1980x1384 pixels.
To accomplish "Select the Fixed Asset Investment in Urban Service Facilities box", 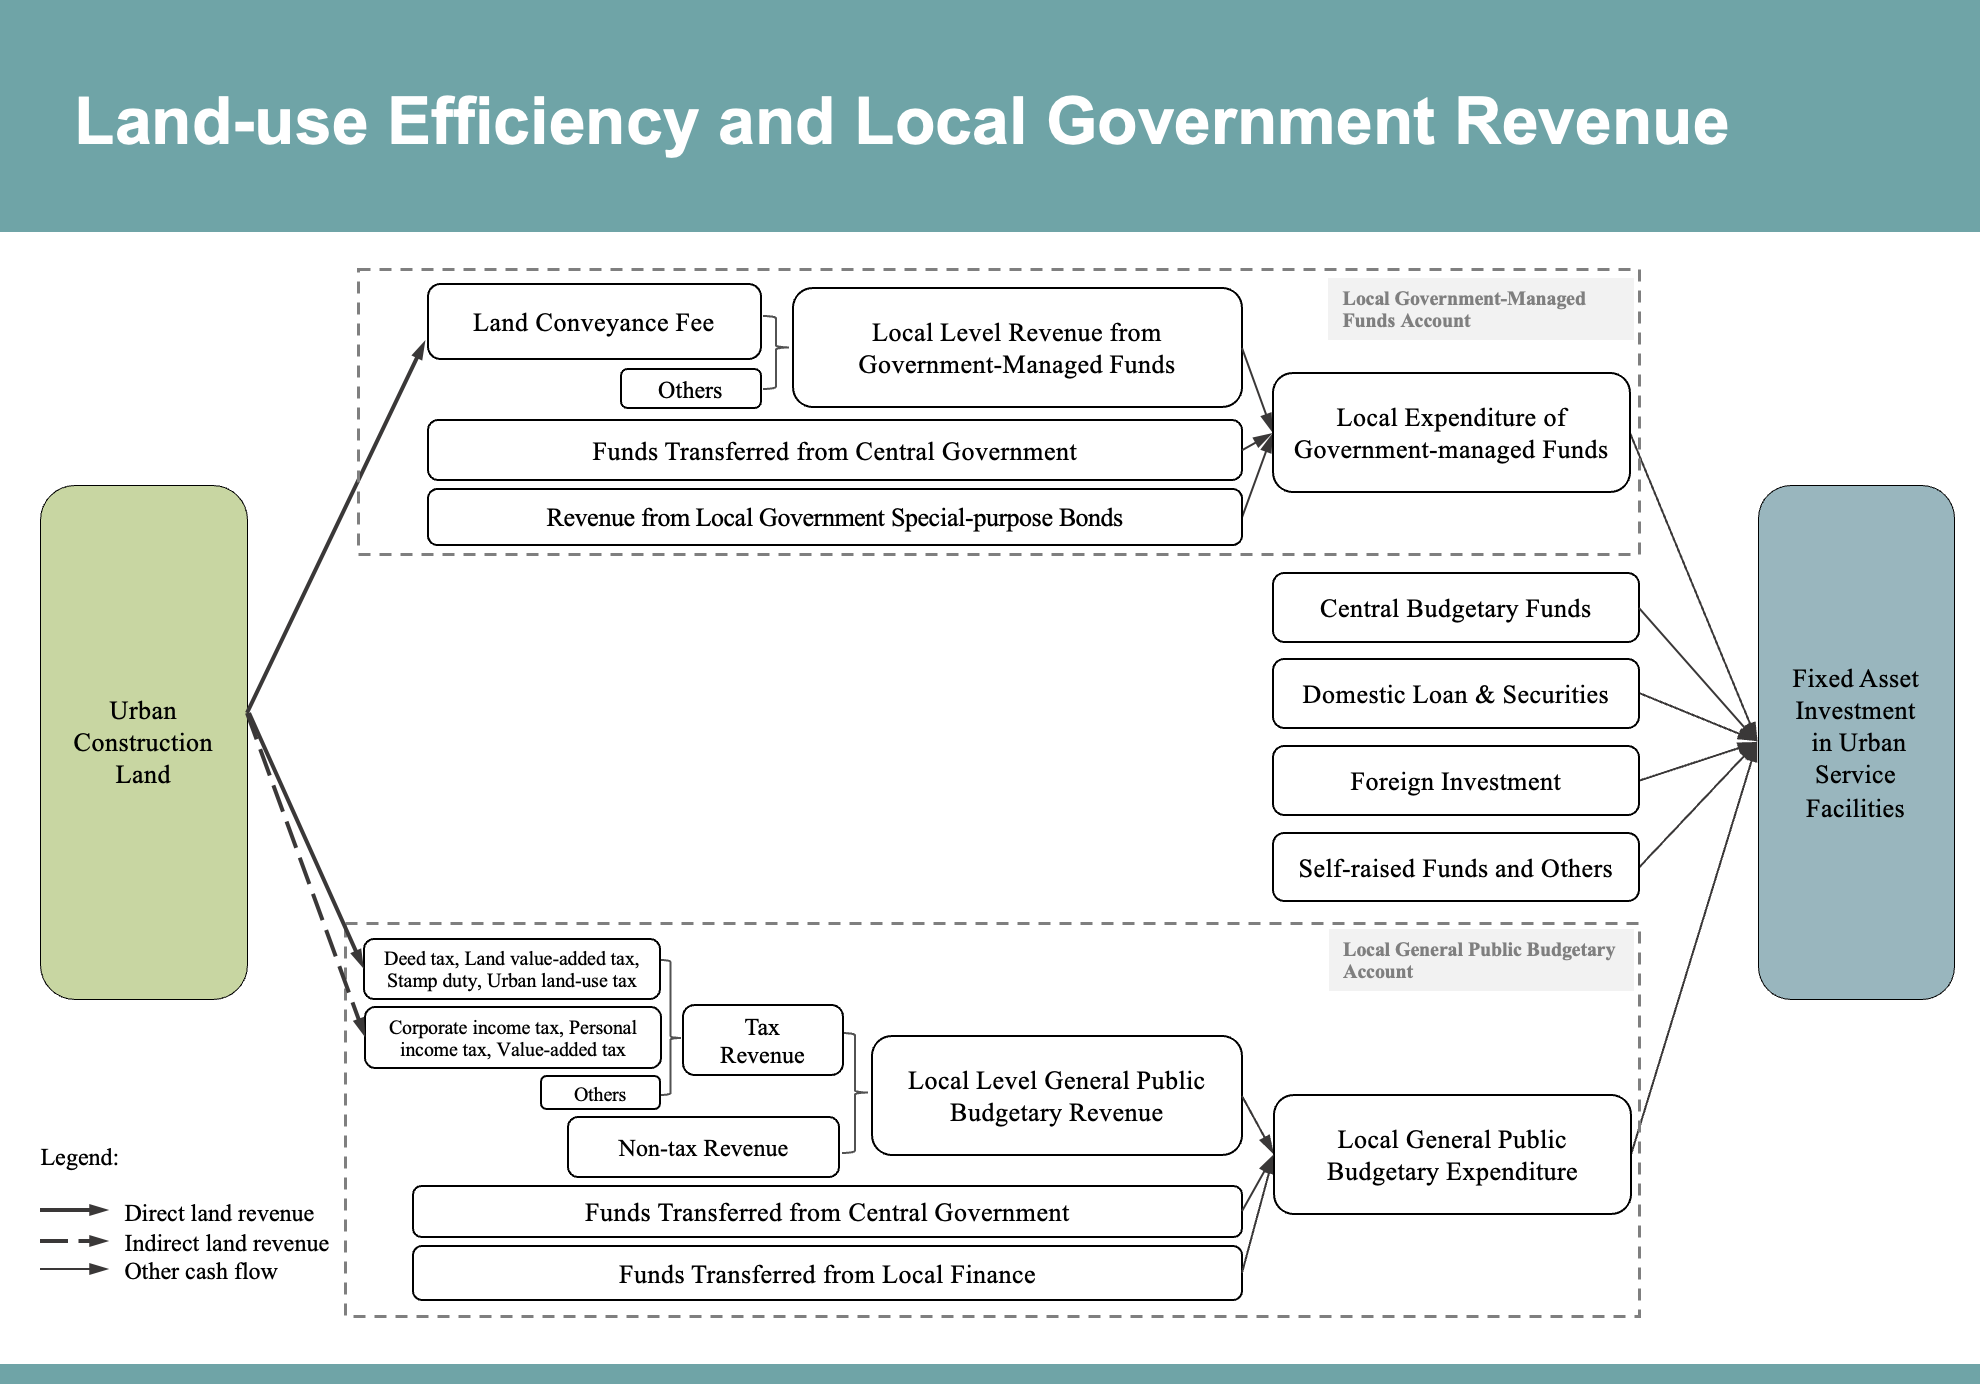I will tap(1856, 742).
